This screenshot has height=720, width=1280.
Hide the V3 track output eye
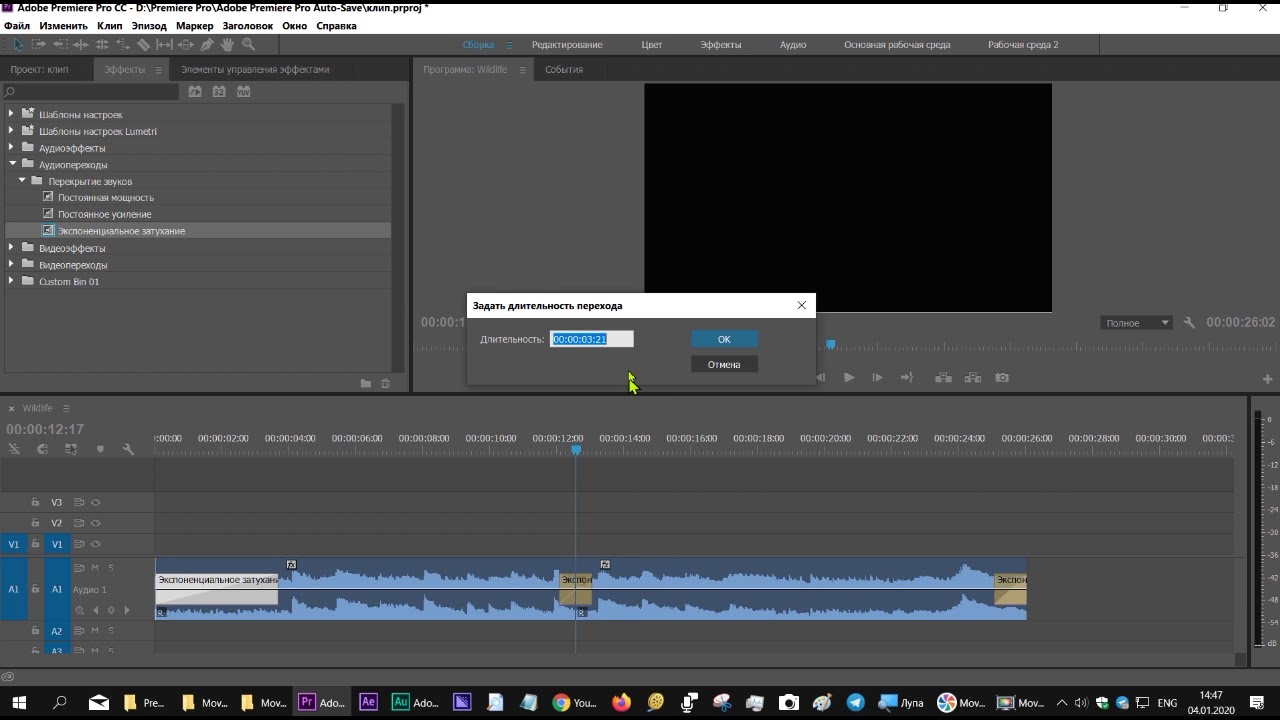[96, 502]
